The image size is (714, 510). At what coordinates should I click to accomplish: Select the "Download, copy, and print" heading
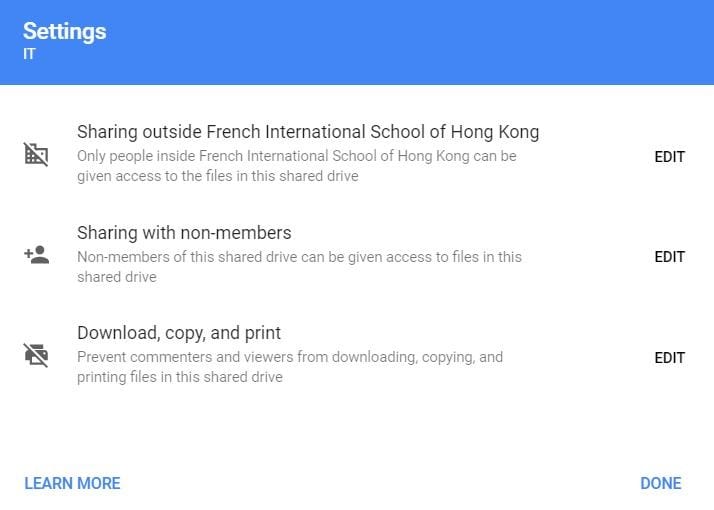pyautogui.click(x=179, y=333)
